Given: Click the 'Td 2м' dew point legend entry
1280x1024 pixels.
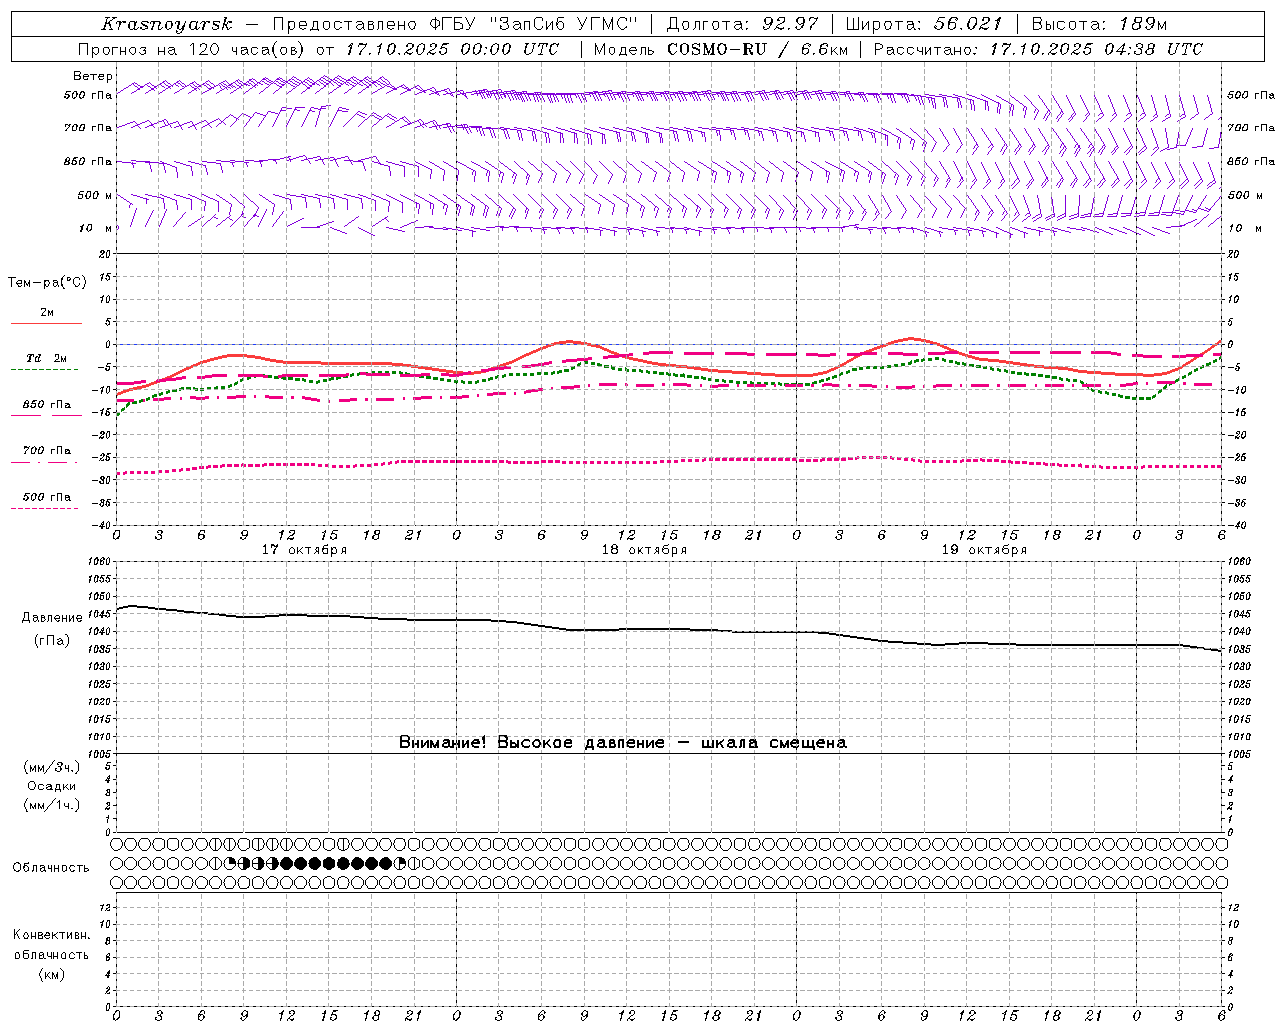Looking at the screenshot, I should [46, 362].
